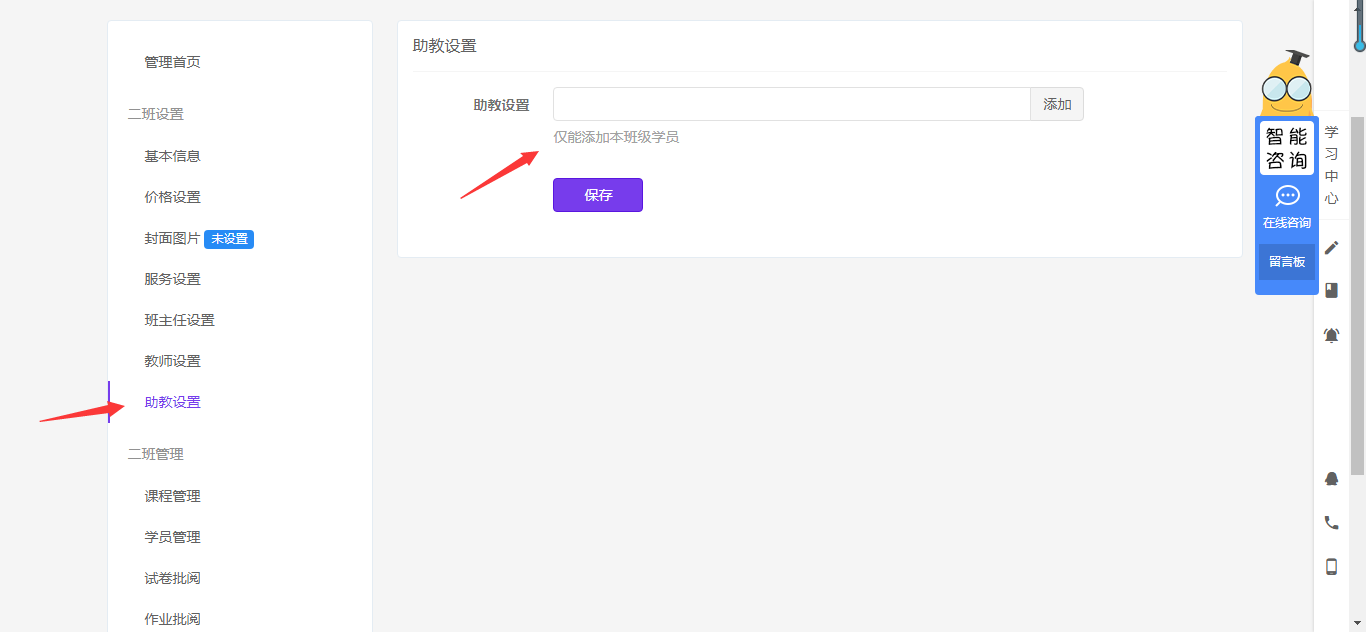
Task: Open the mobile device icon
Action: (1331, 567)
